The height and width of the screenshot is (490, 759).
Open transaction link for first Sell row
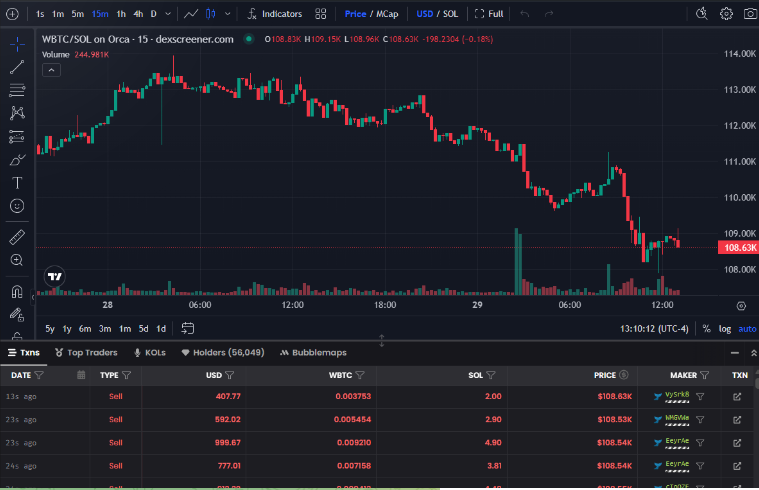[738, 397]
